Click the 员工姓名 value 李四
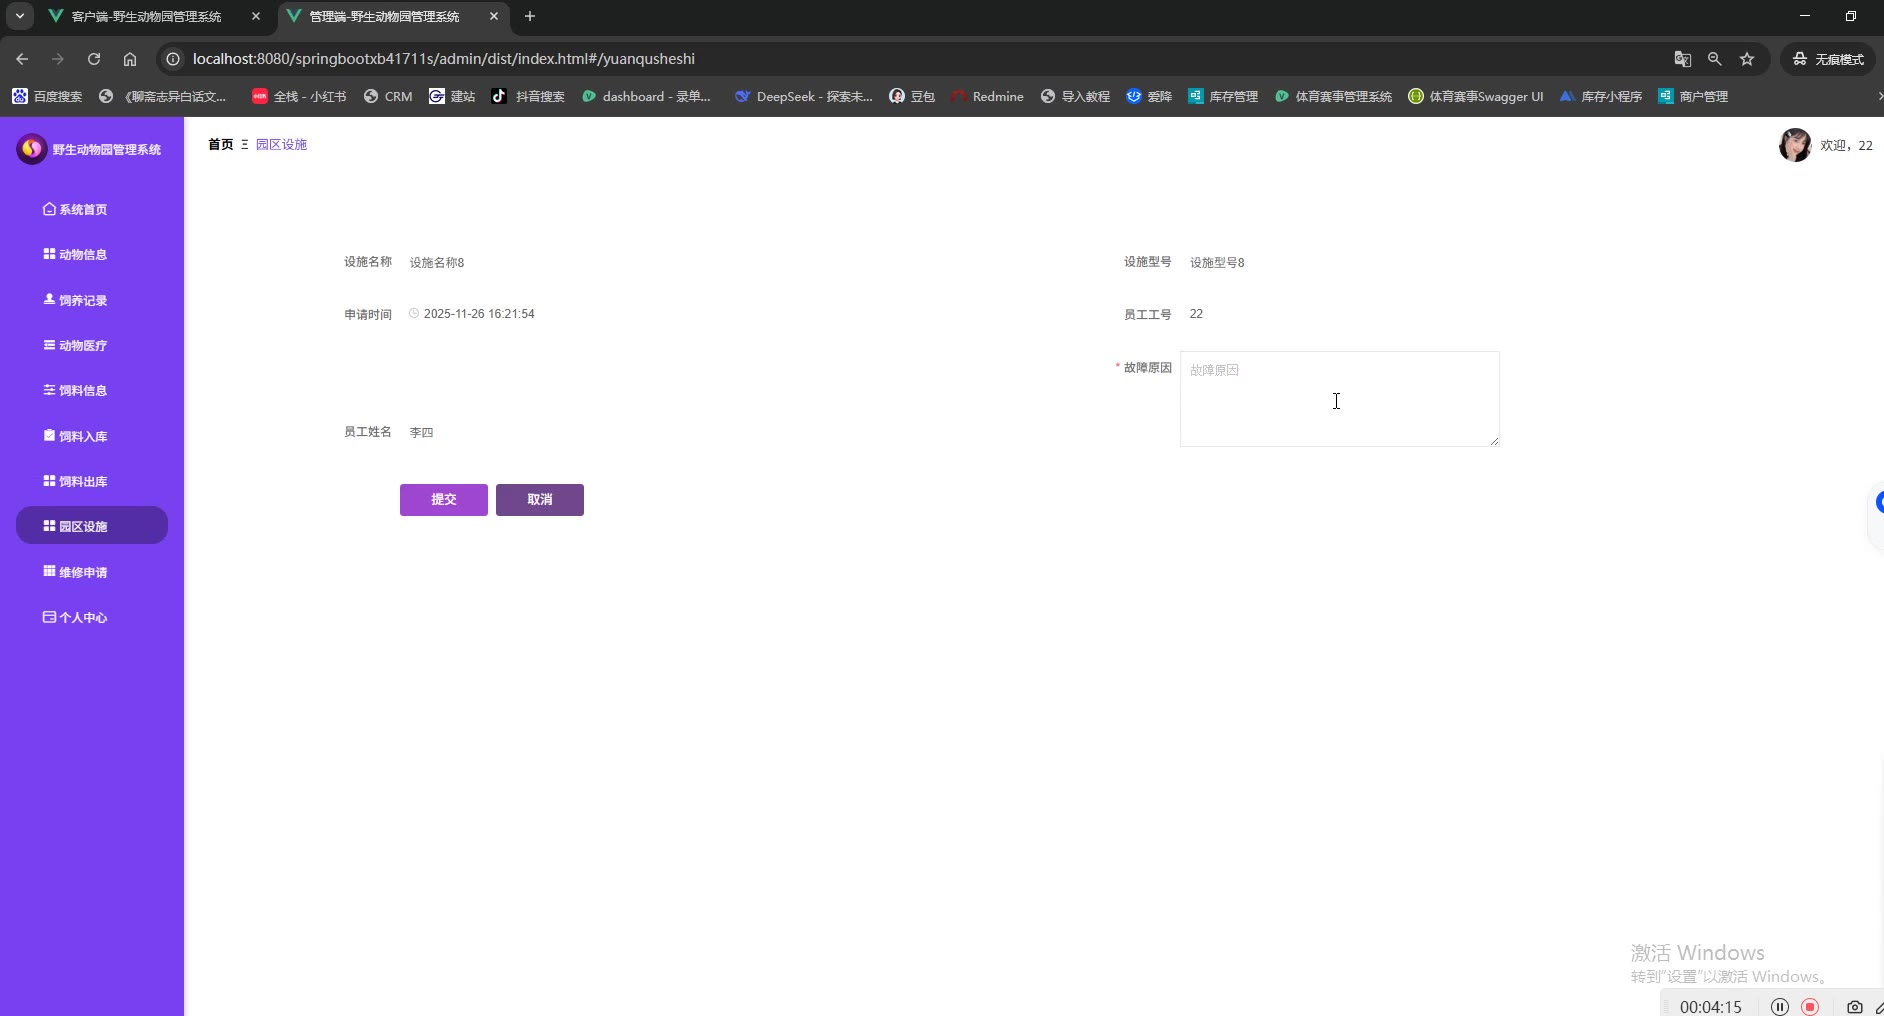 422,433
